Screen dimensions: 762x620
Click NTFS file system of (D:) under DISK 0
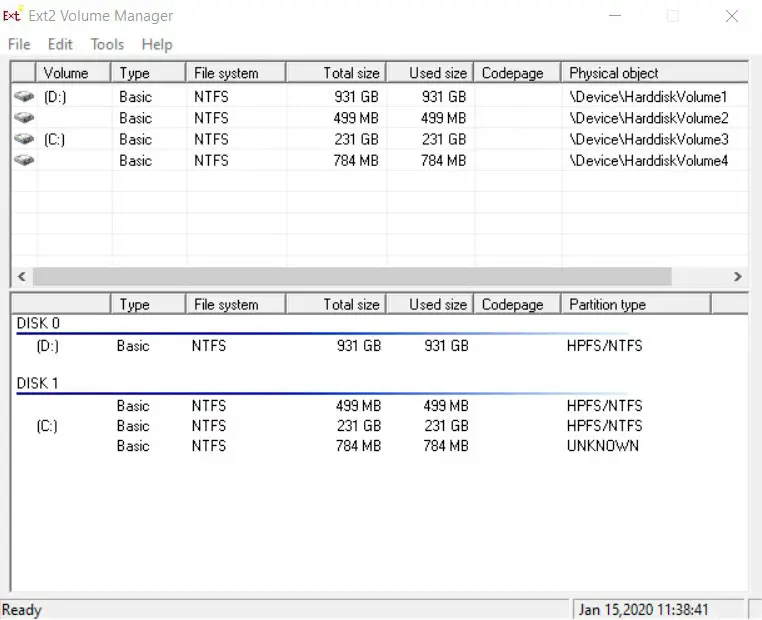click(209, 345)
